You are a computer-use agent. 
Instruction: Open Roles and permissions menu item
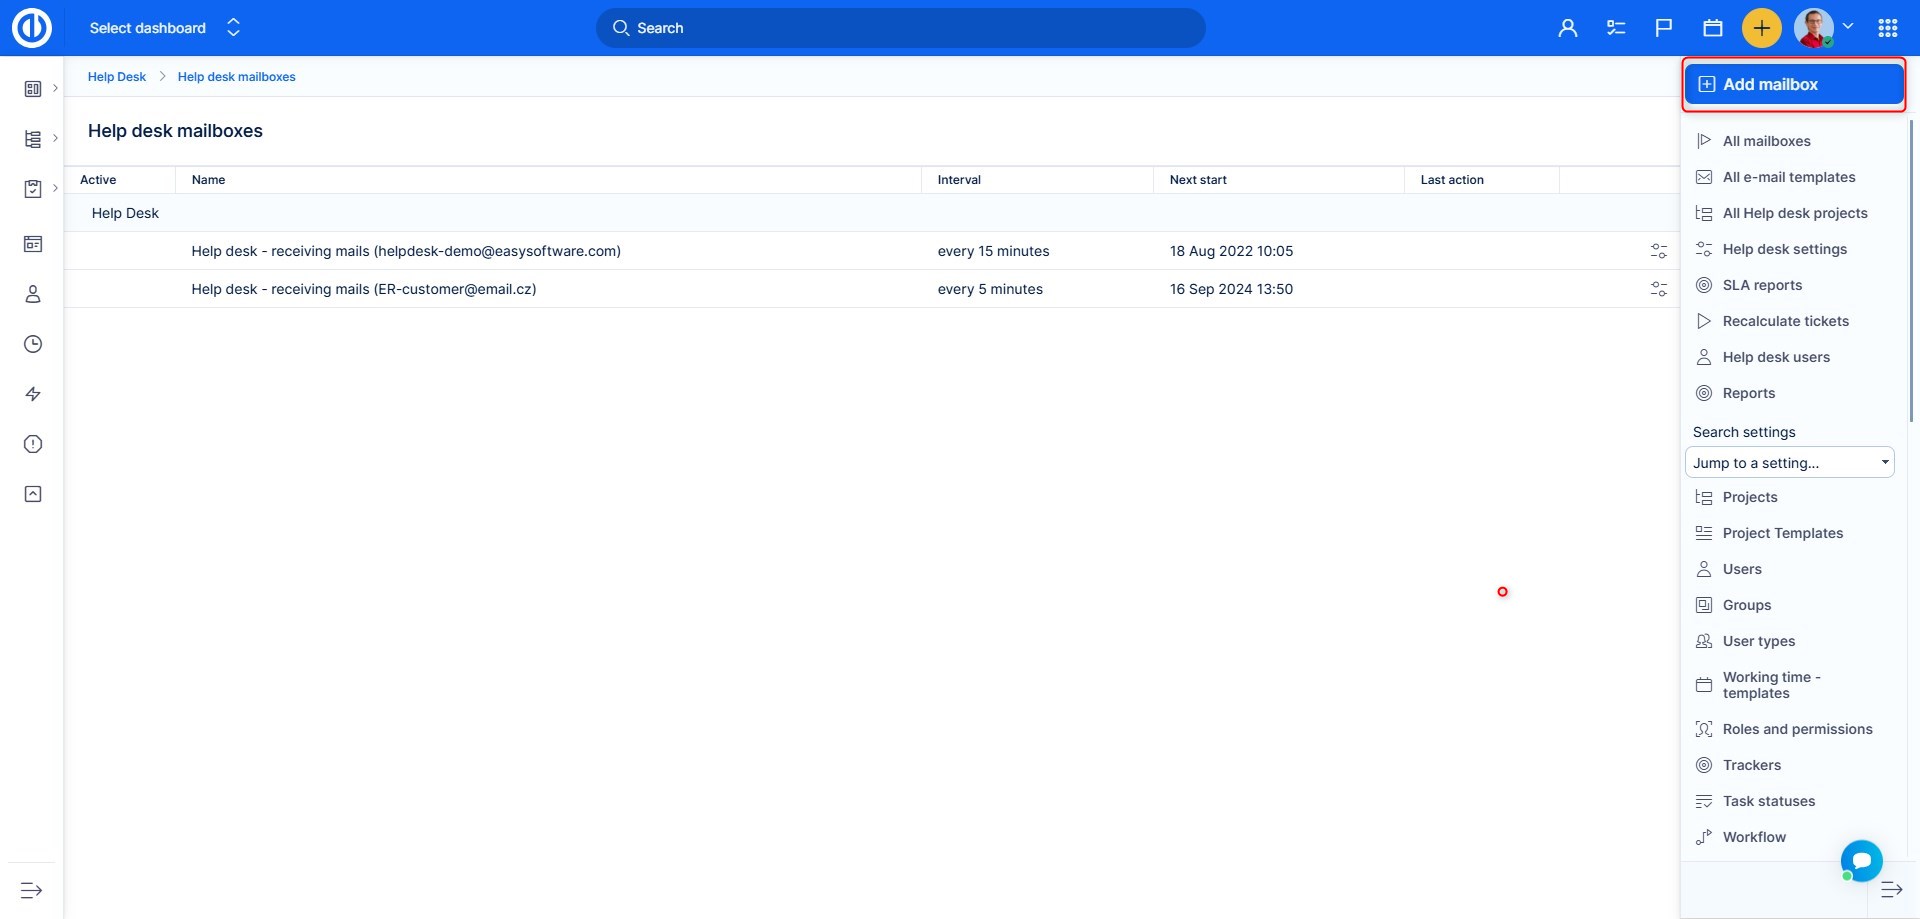point(1797,729)
